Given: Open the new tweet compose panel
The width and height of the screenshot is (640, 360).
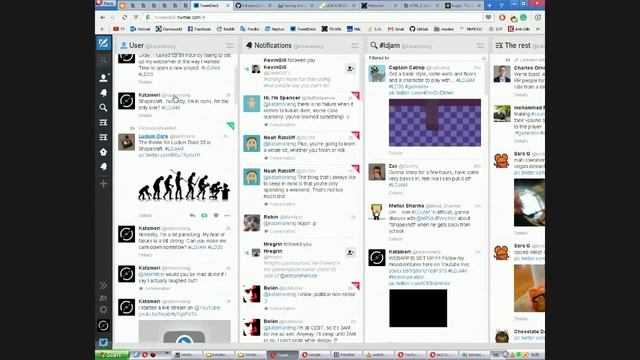Looking at the screenshot, I should pyautogui.click(x=103, y=43).
